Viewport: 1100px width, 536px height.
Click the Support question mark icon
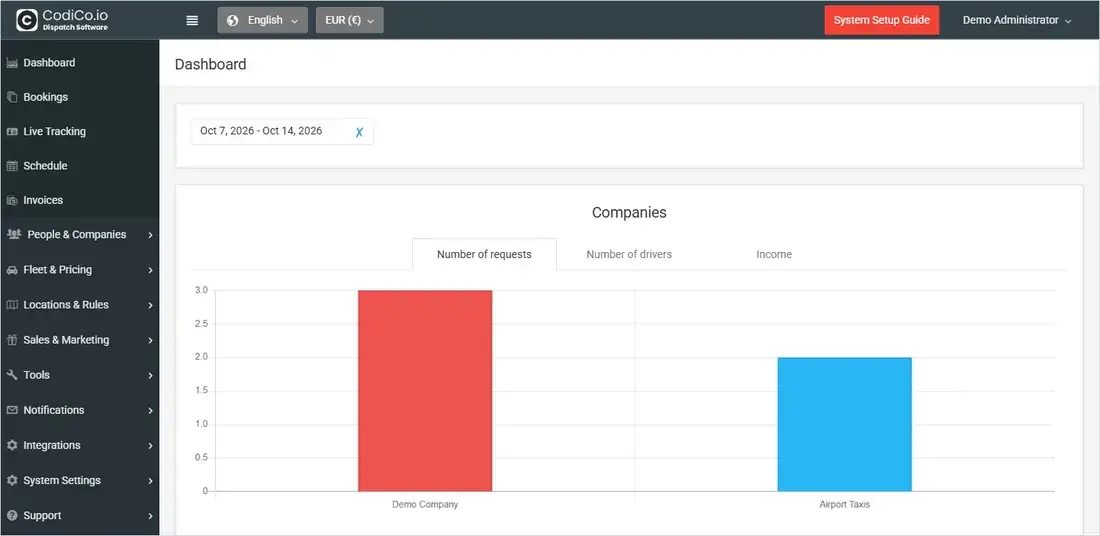pos(12,516)
